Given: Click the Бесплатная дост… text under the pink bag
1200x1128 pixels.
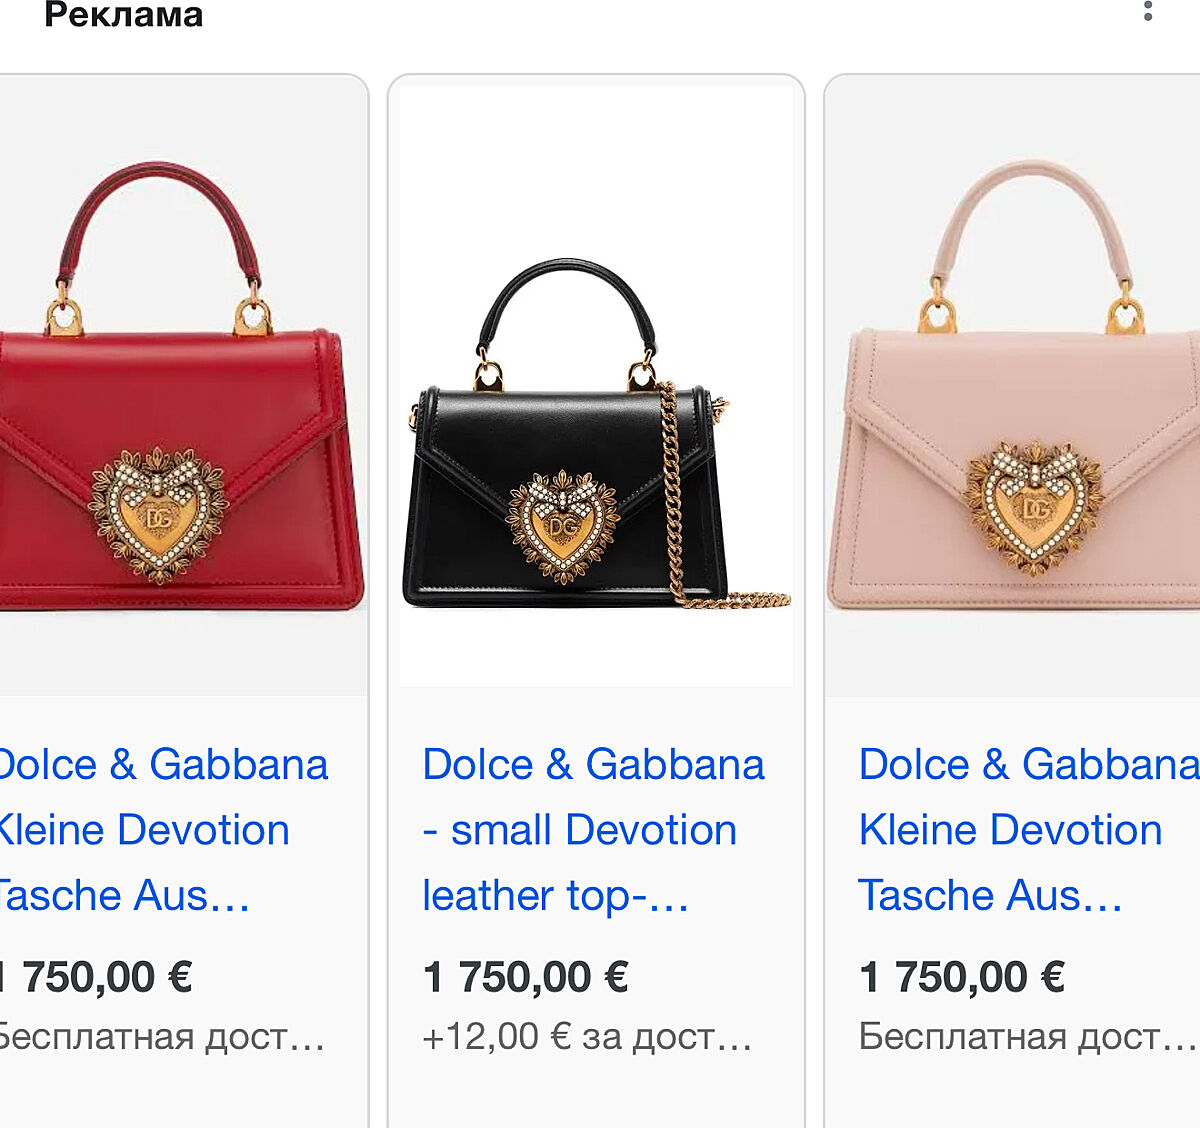Looking at the screenshot, I should [1027, 1037].
